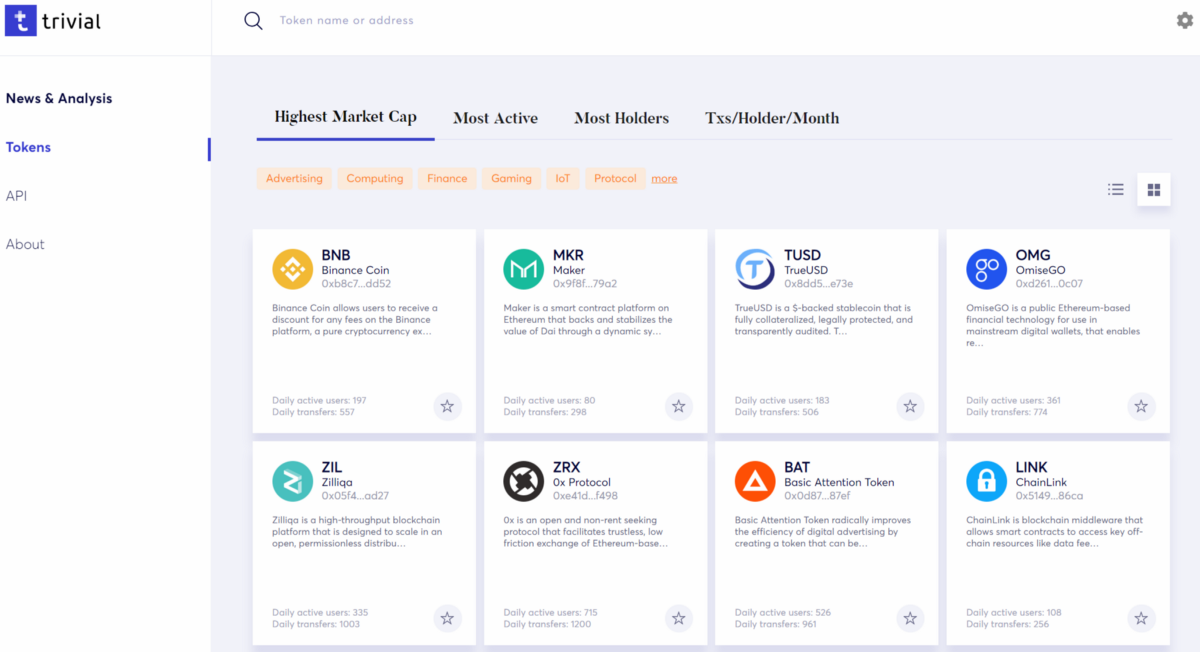Screen dimensions: 1200x652
Task: Open the OMG token title
Action: coord(1033,255)
